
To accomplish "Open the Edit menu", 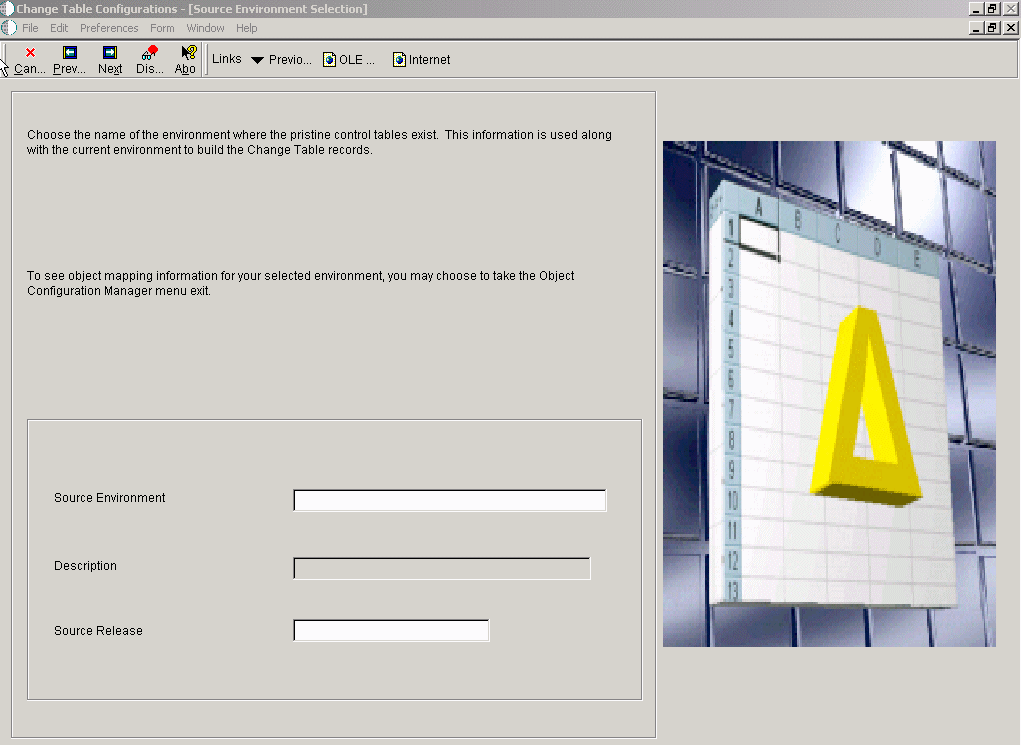I will 59,28.
